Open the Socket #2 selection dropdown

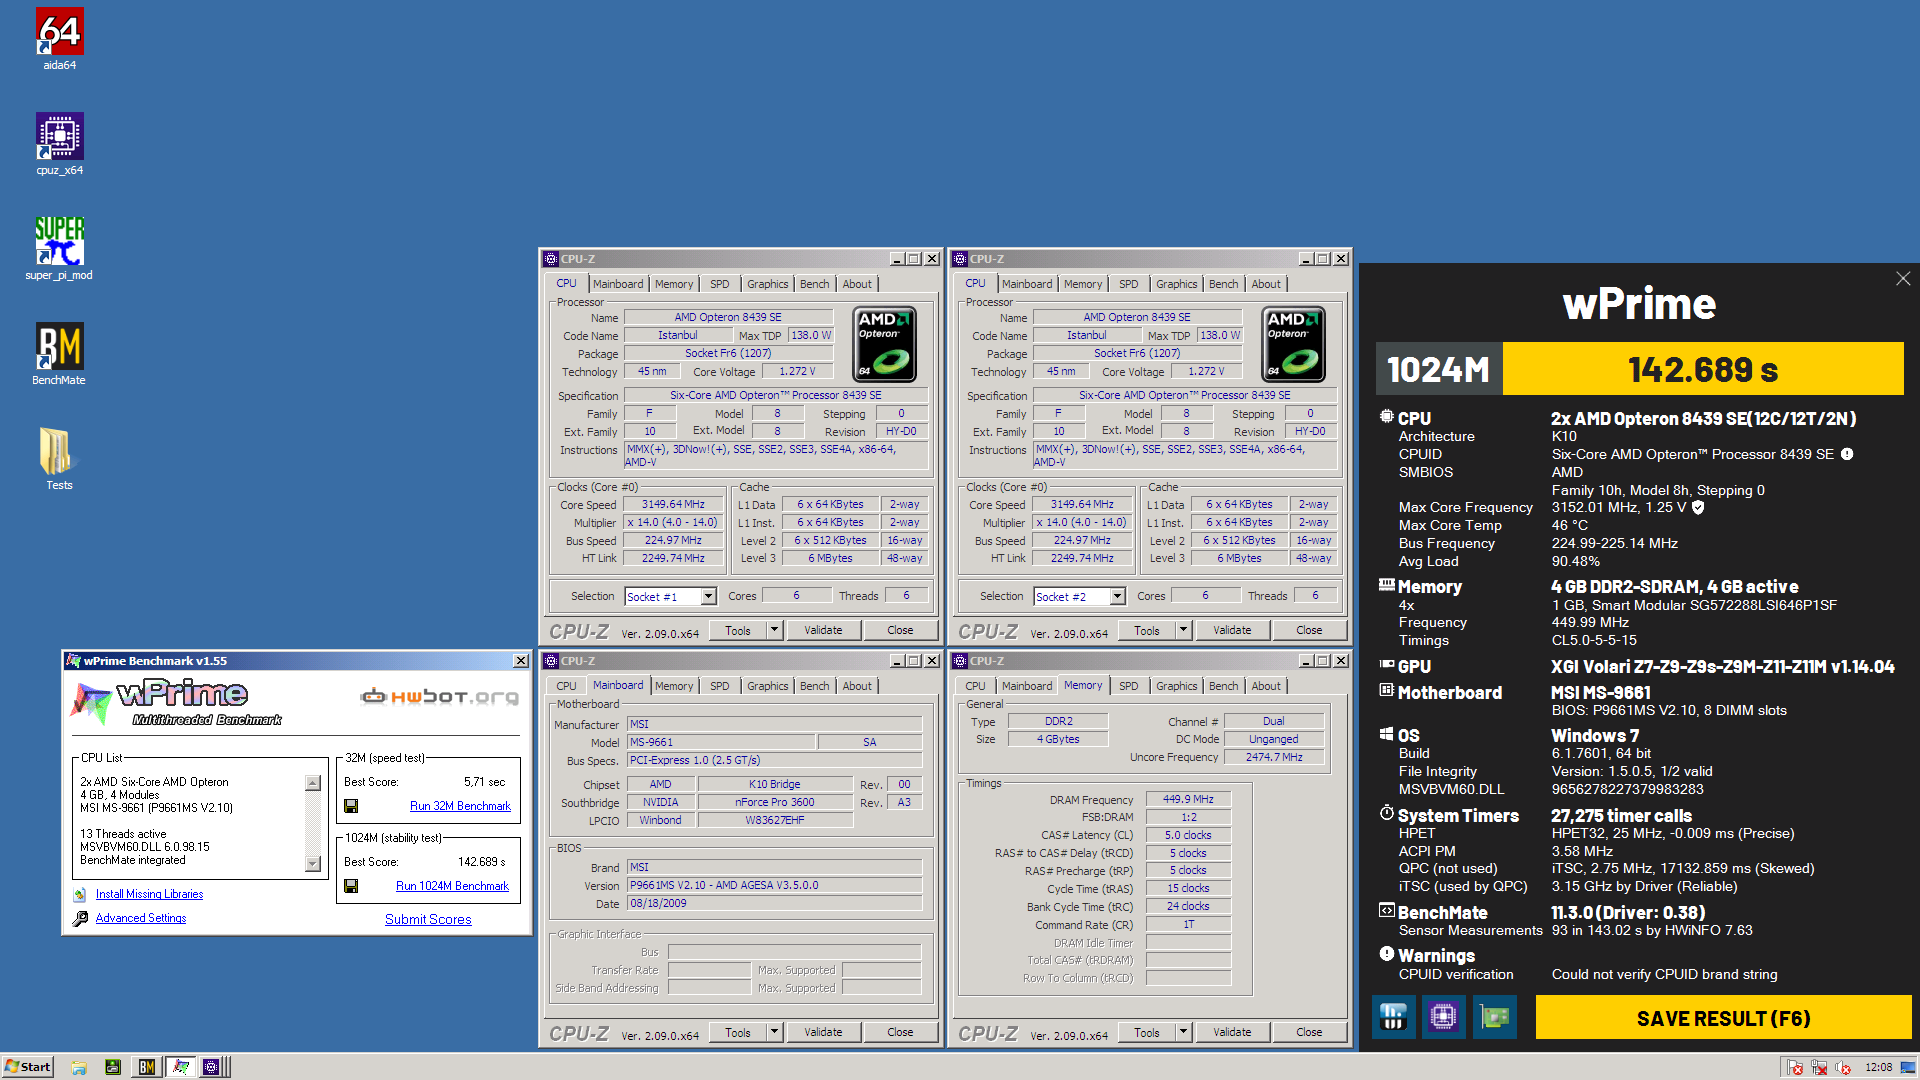tap(1117, 597)
